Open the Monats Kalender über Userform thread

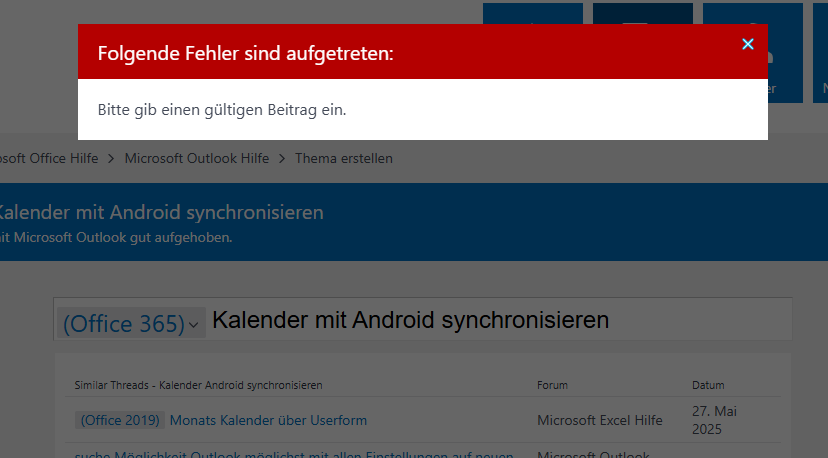coord(268,420)
